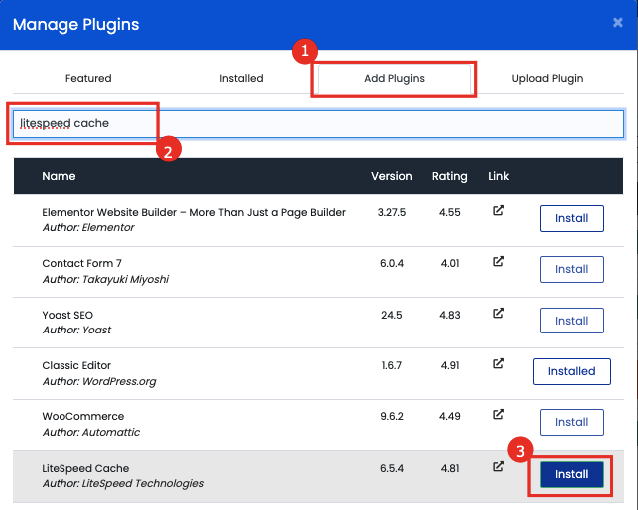The image size is (638, 510).
Task: Open Yoast SEO external link icon
Action: (x=498, y=313)
